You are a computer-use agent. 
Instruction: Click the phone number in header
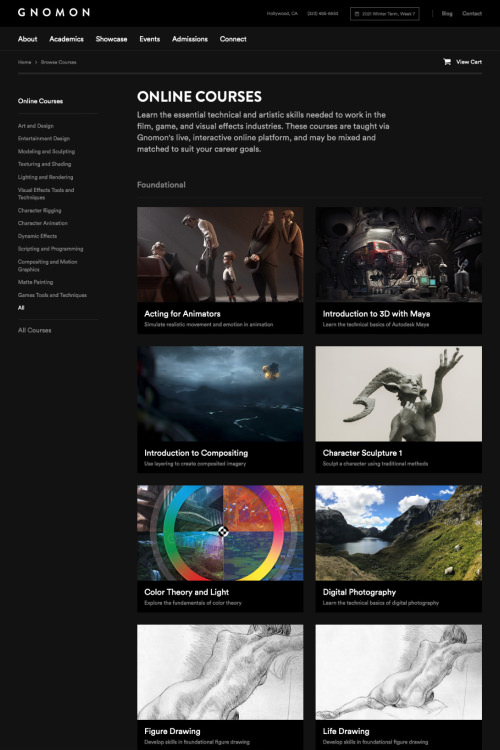tap(322, 13)
